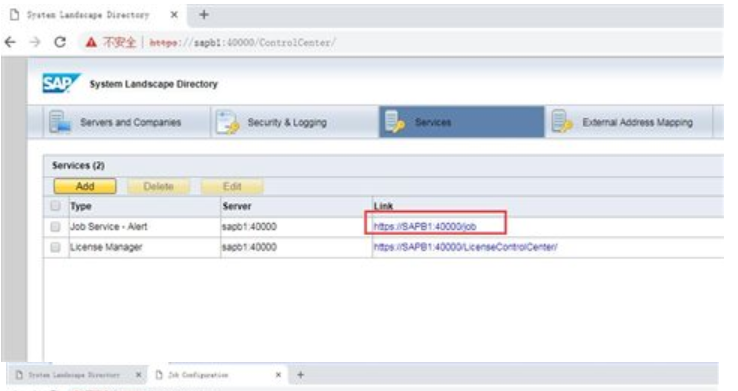The width and height of the screenshot is (738, 391).
Task: Check the Job Service - Alert row checkbox
Action: point(56,227)
